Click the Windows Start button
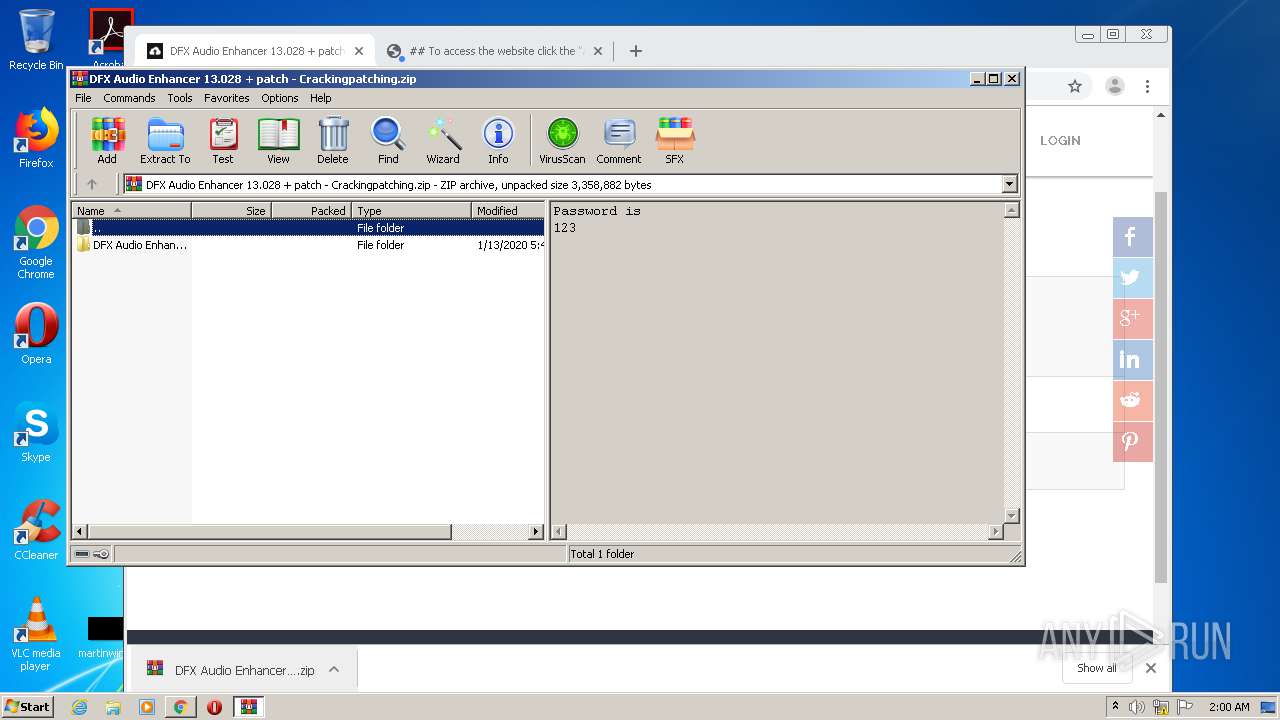 27,706
